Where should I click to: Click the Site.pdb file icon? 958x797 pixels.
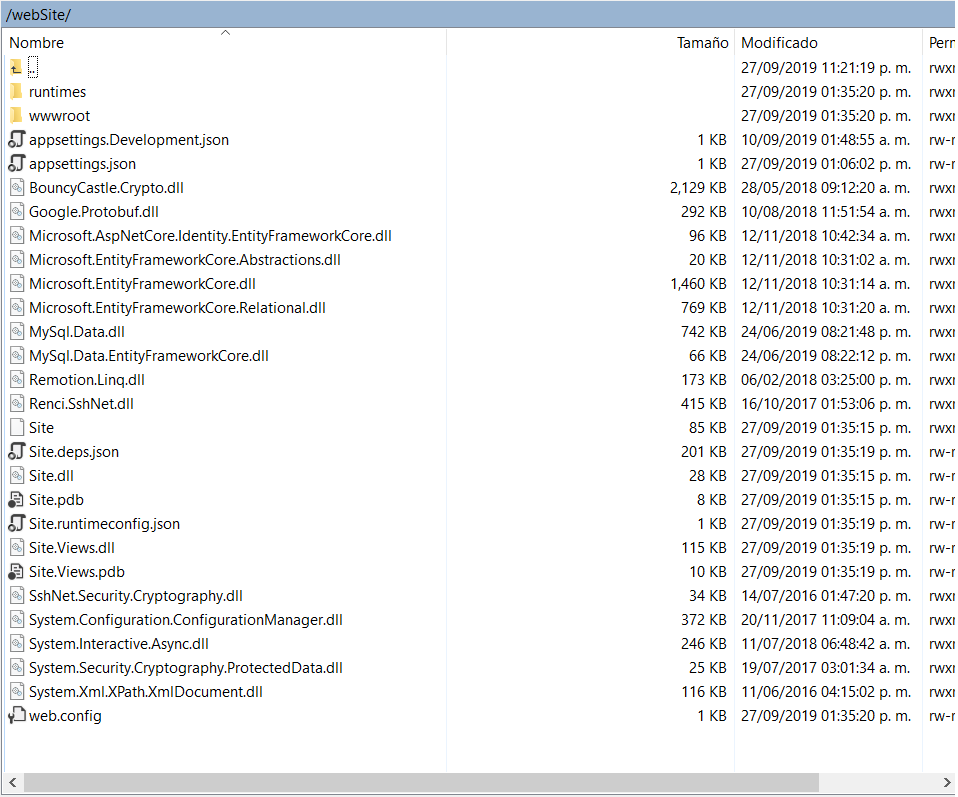pyautogui.click(x=16, y=500)
